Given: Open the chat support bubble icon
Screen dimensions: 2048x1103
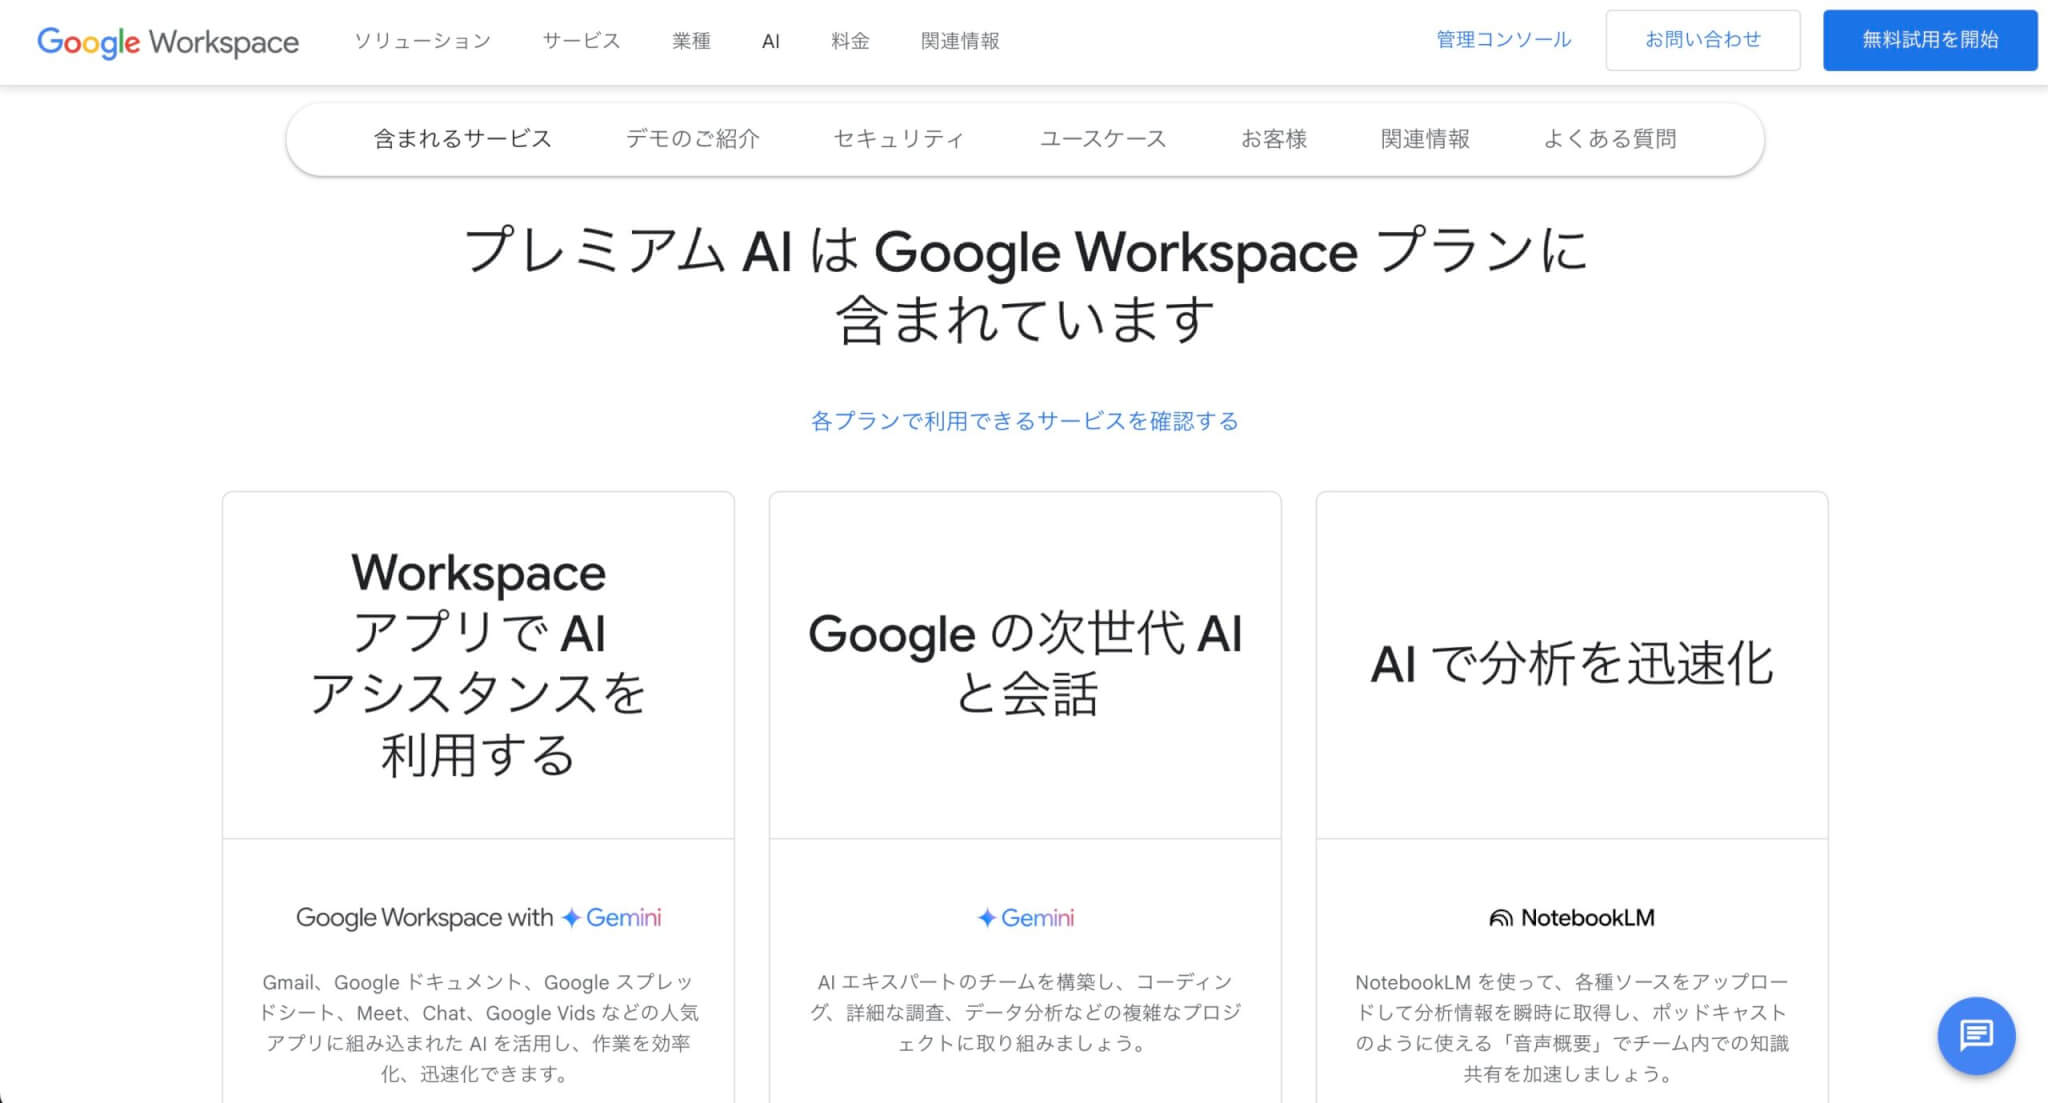Looking at the screenshot, I should coord(1976,1035).
